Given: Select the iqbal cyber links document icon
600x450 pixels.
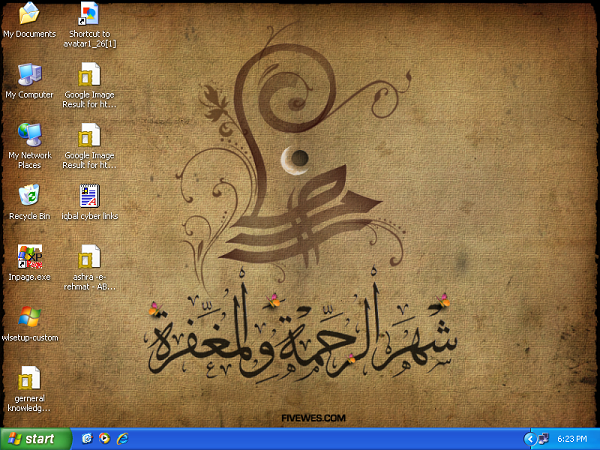Looking at the screenshot, I should coord(89,196).
